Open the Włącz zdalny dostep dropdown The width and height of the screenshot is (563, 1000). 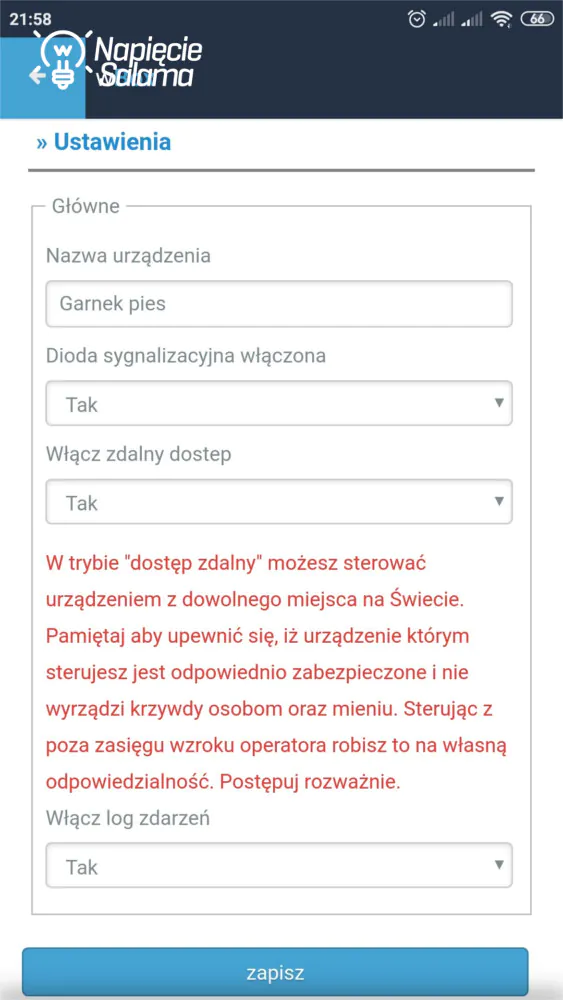[279, 502]
